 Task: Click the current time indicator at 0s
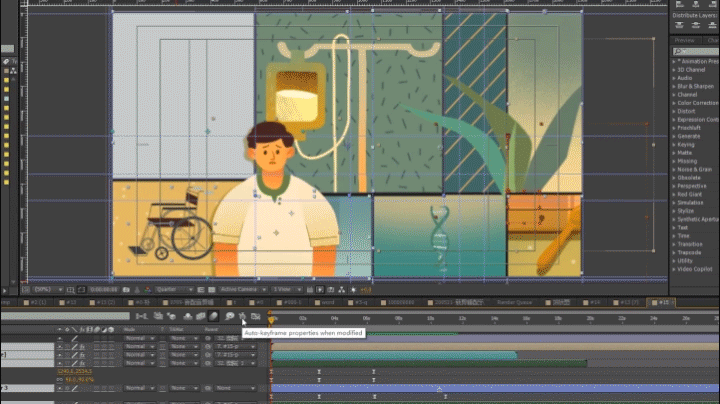[x=271, y=320]
